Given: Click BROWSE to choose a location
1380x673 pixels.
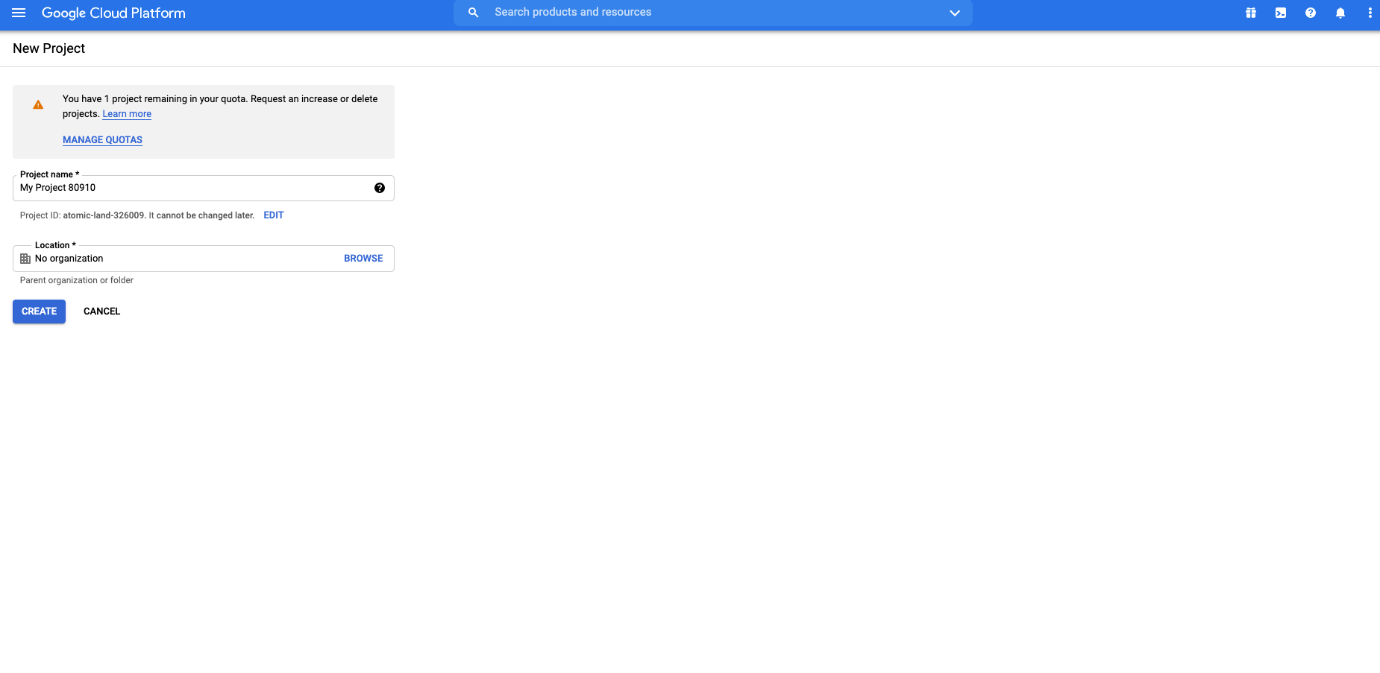Looking at the screenshot, I should 363,258.
